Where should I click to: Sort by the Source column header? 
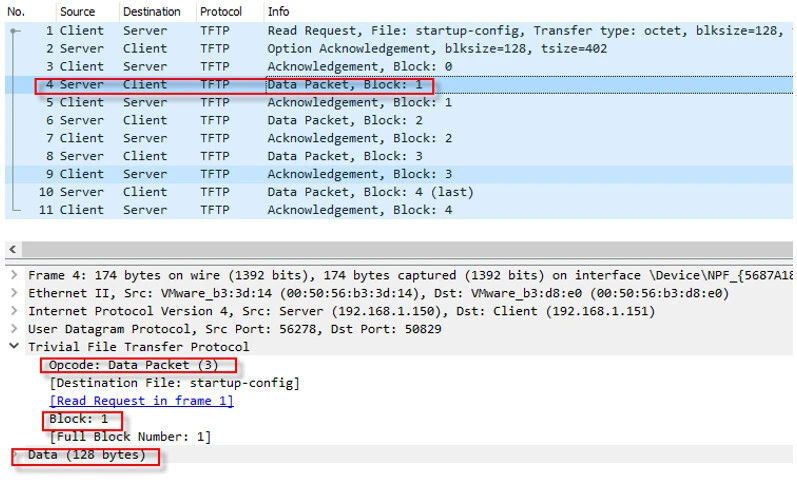[x=78, y=12]
